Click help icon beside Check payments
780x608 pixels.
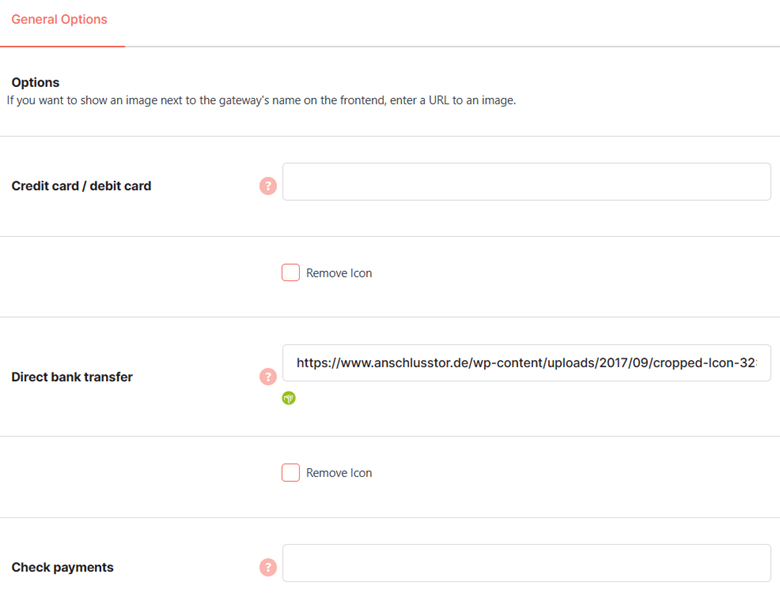pos(268,567)
